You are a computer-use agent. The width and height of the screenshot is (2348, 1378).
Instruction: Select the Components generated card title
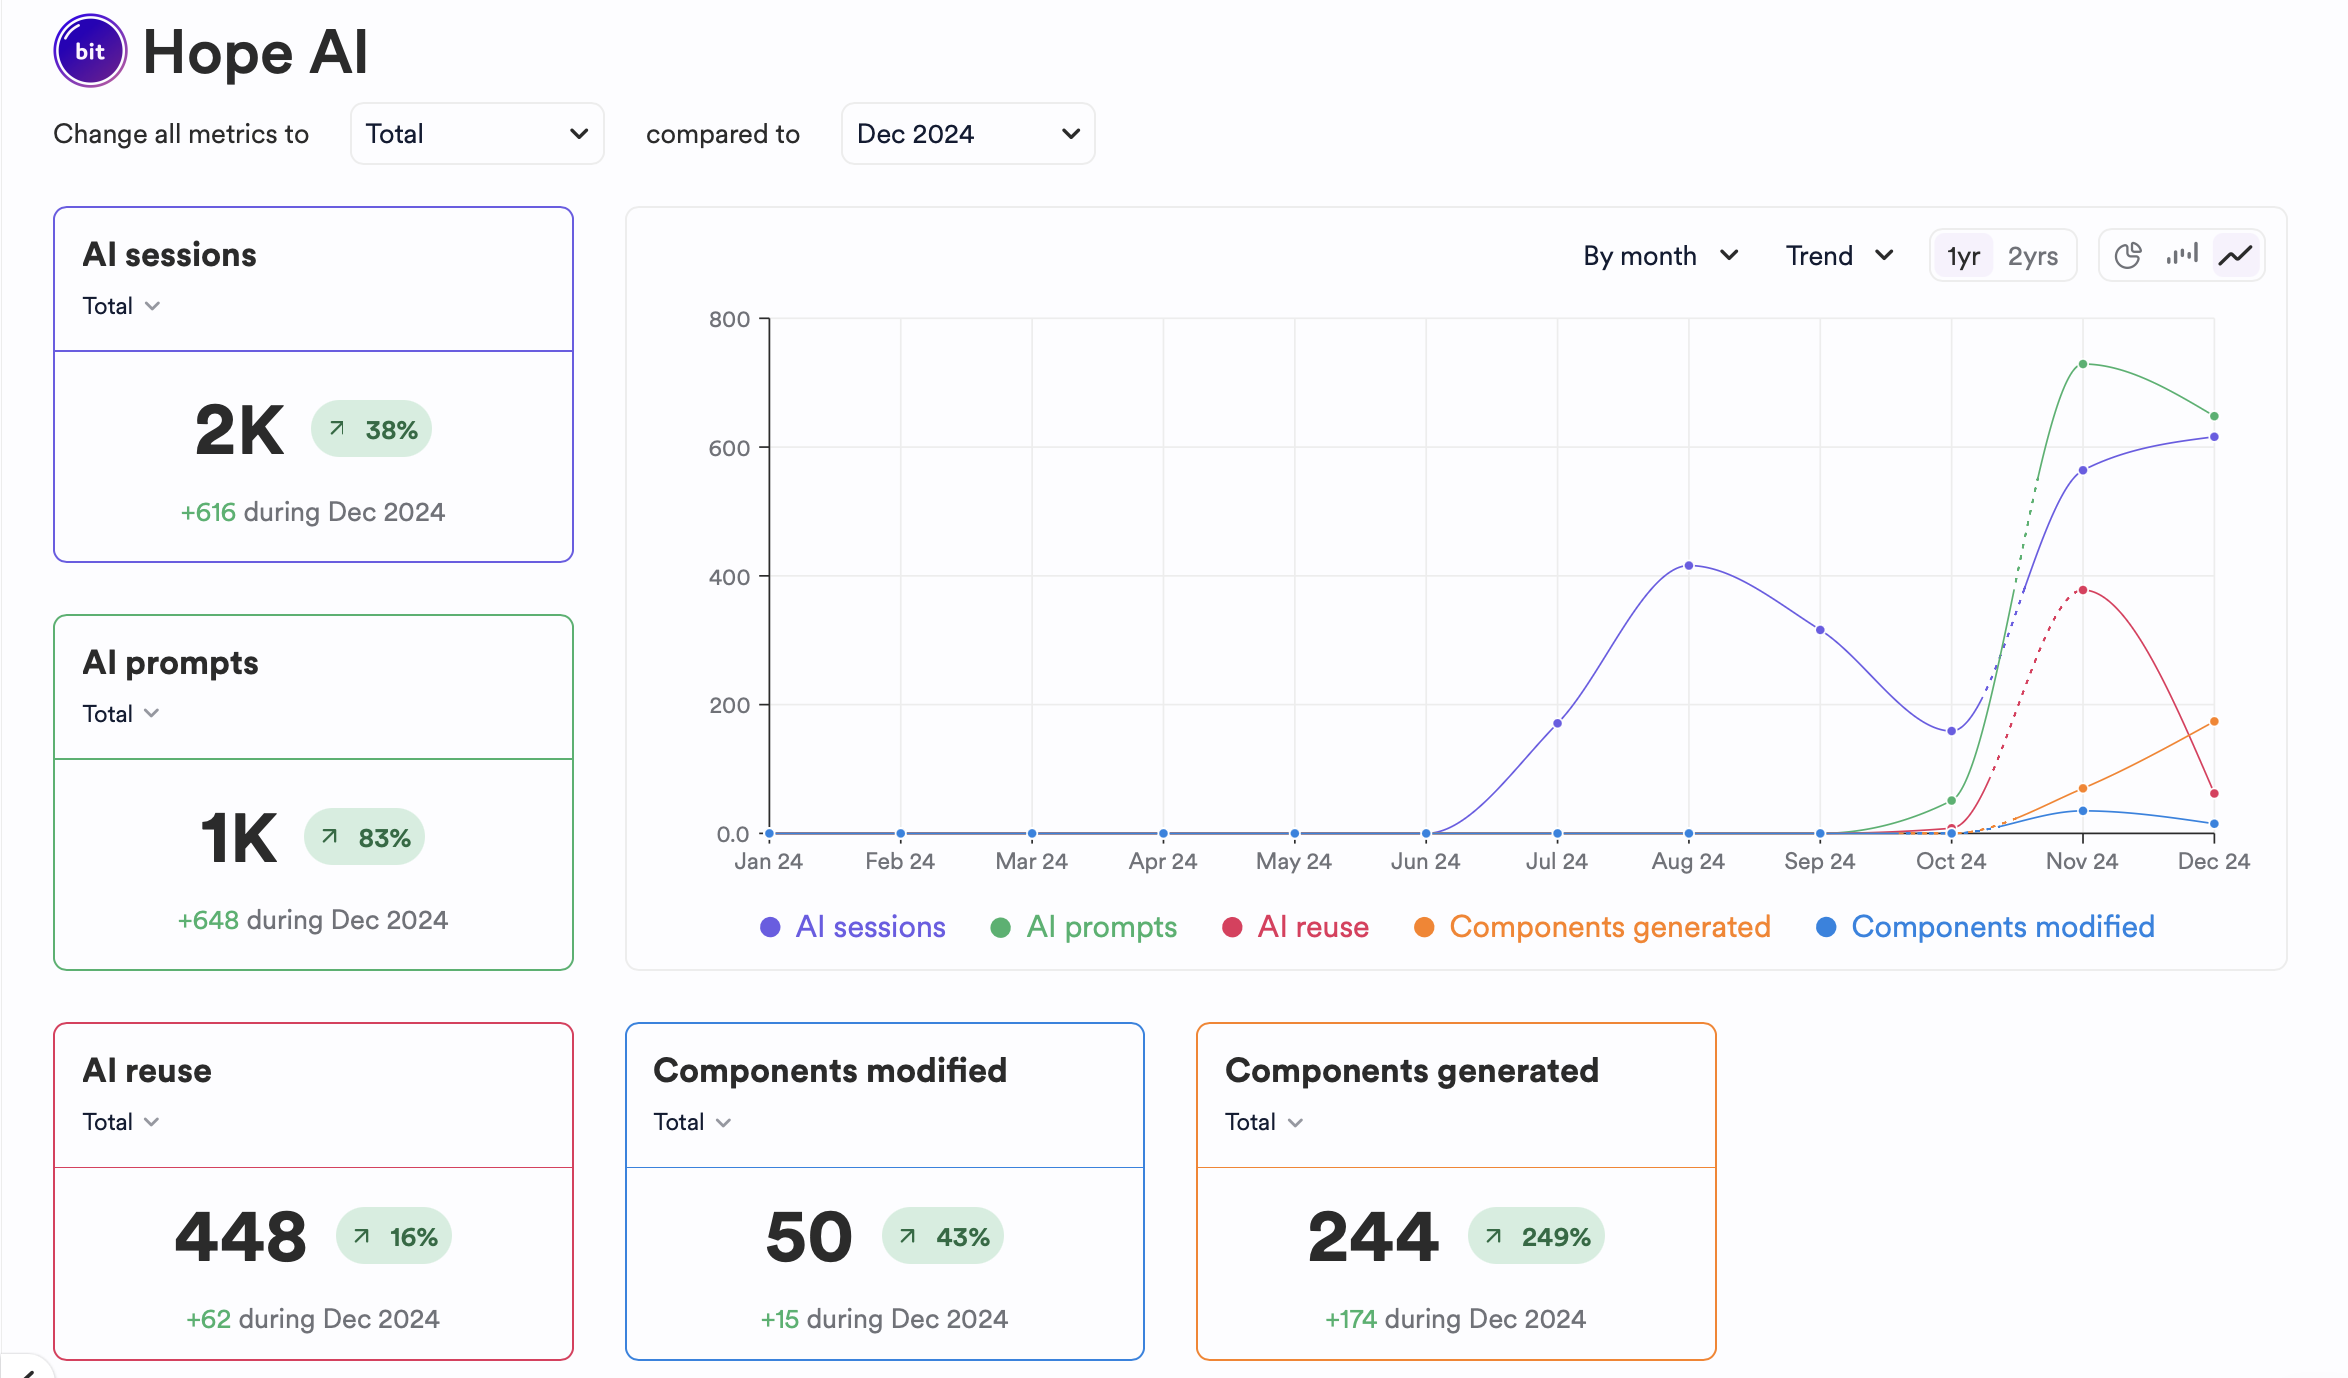1412,1071
